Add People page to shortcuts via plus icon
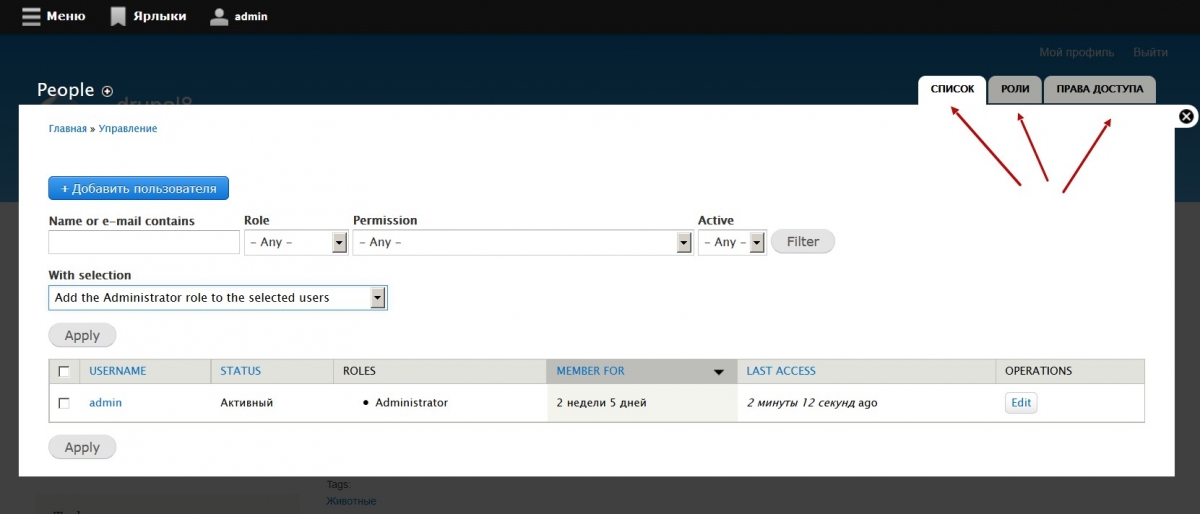Image resolution: width=1200 pixels, height=514 pixels. click(107, 91)
